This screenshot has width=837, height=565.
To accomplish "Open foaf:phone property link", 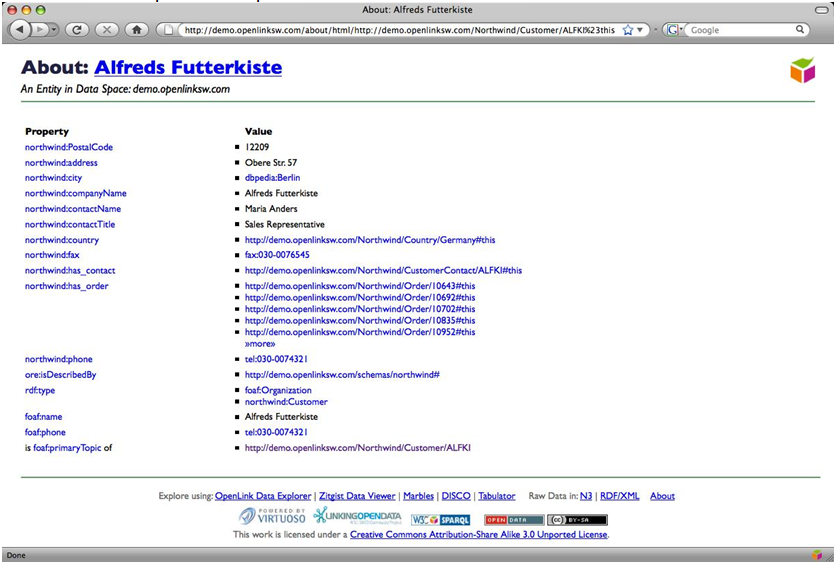I will tap(45, 432).
